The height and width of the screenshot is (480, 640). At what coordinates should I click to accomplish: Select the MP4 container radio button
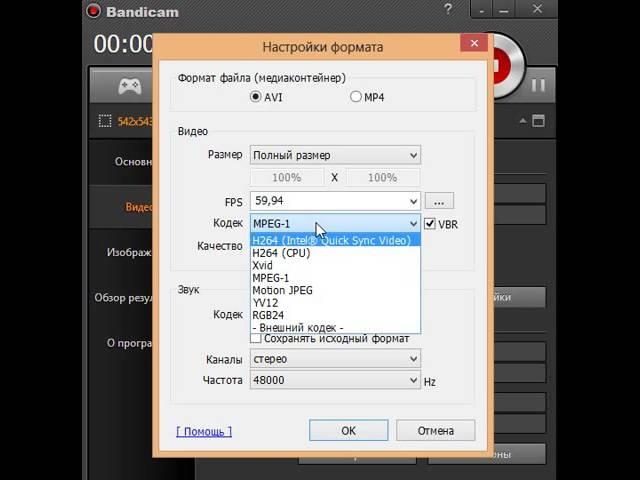pos(356,97)
